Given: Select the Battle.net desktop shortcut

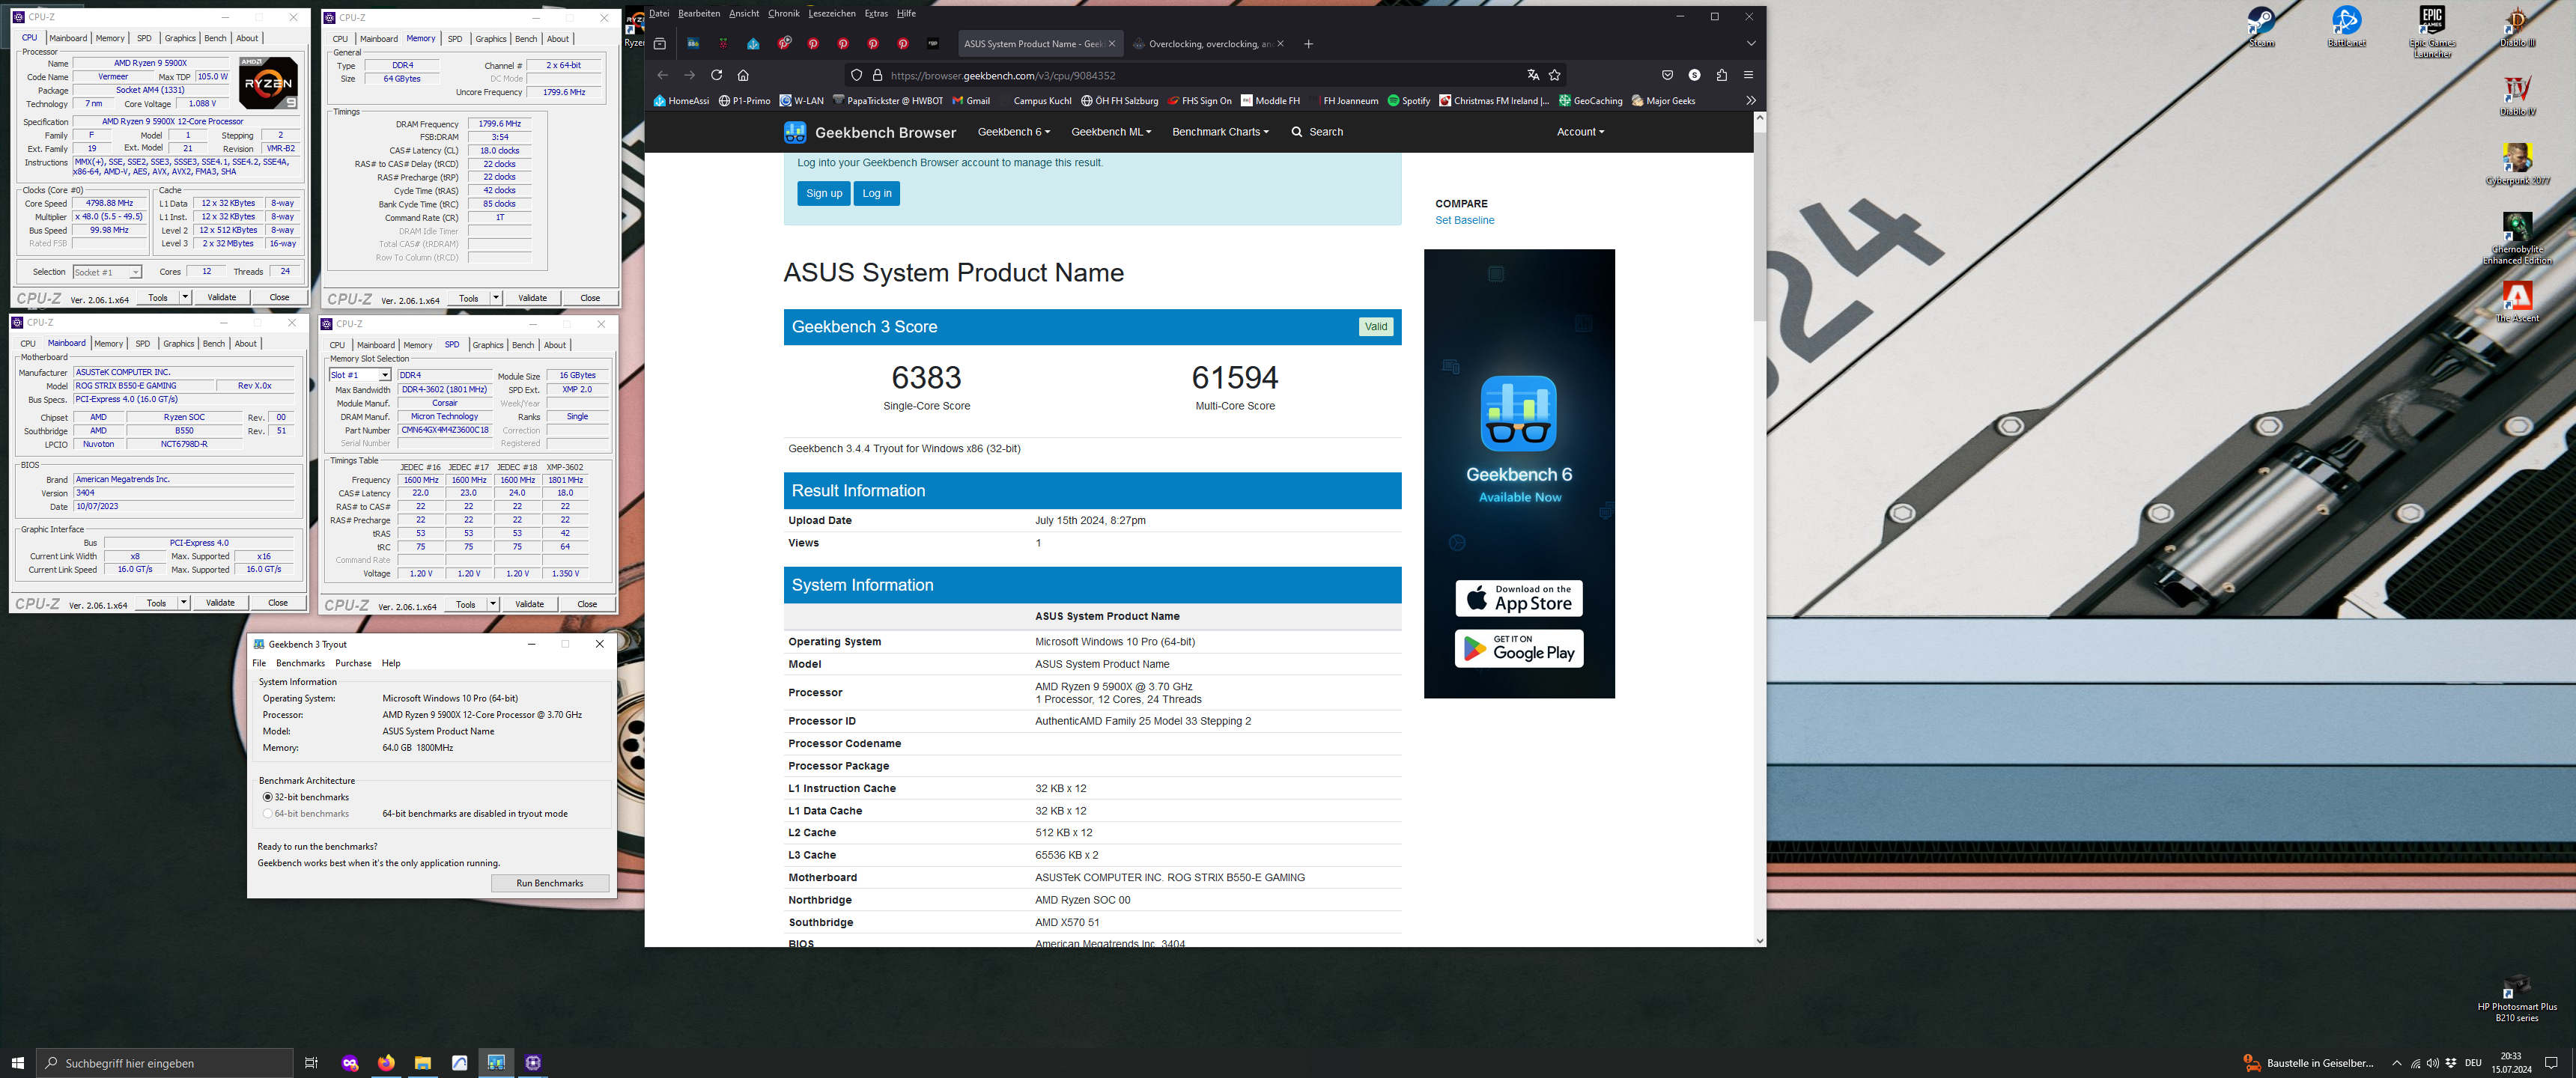Looking at the screenshot, I should pyautogui.click(x=2346, y=27).
